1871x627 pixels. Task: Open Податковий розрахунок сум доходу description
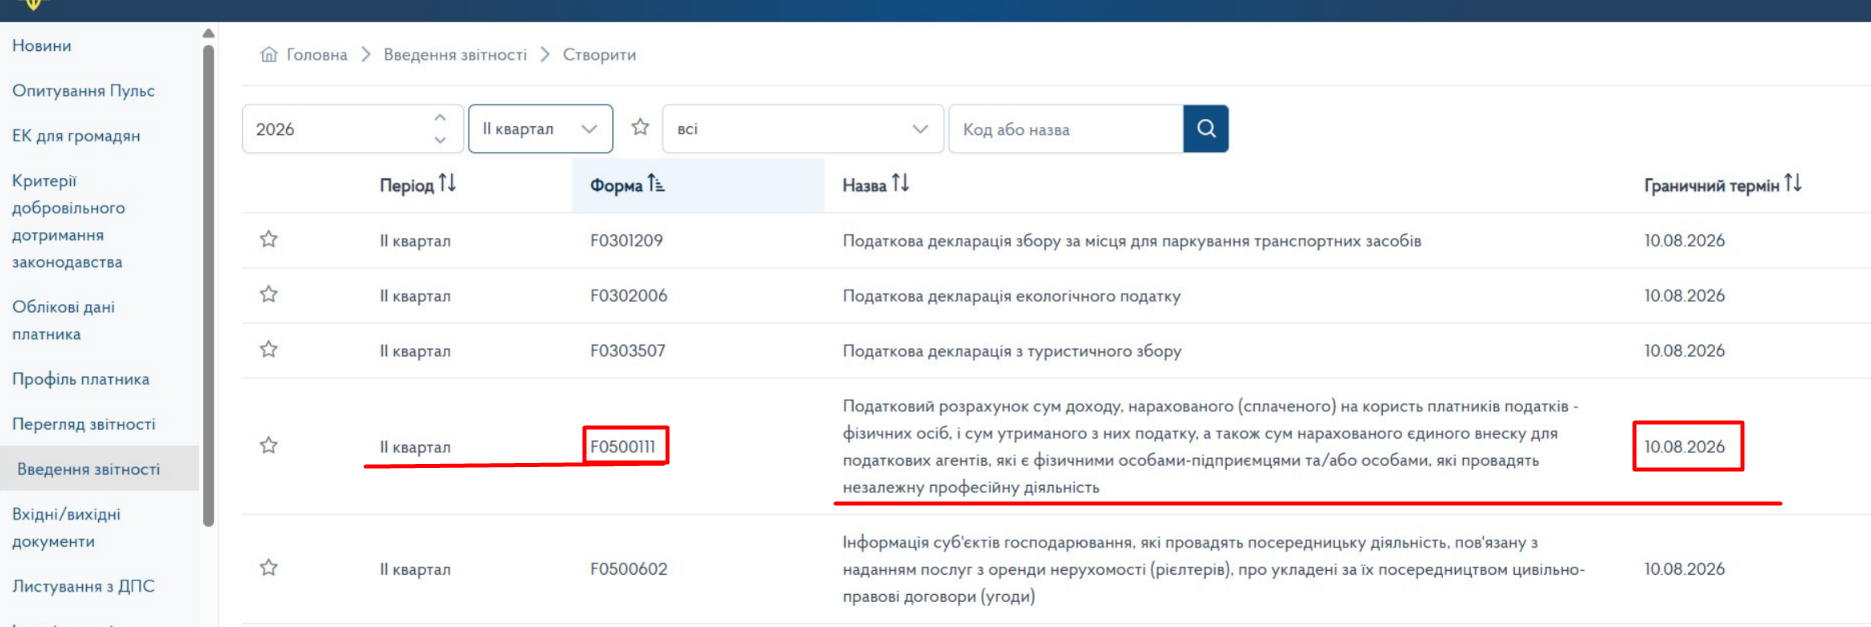(x=1210, y=447)
